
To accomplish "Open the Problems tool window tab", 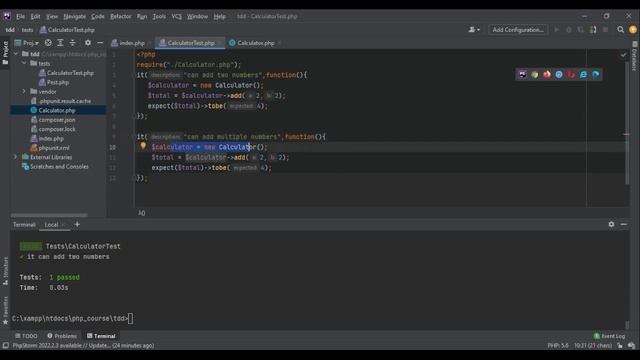I will (62, 336).
